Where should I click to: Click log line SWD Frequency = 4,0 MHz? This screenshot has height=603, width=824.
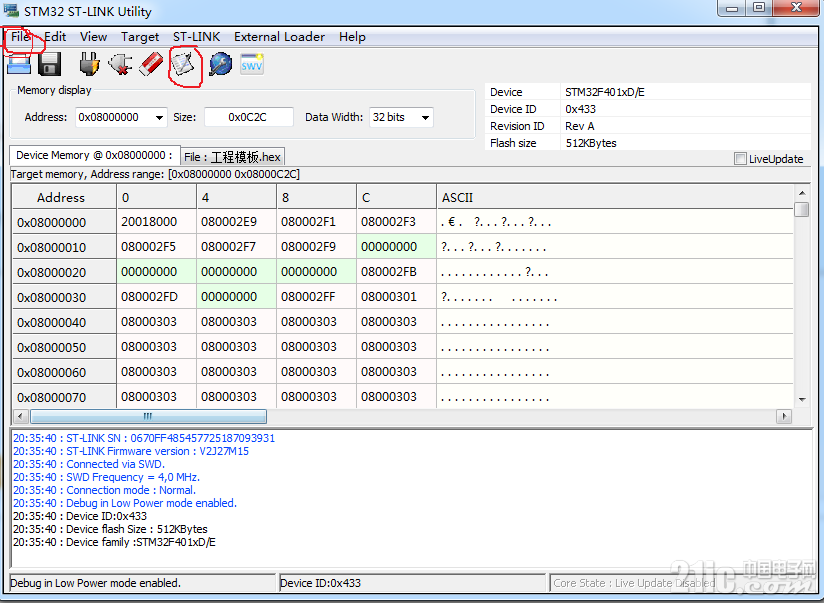click(106, 477)
